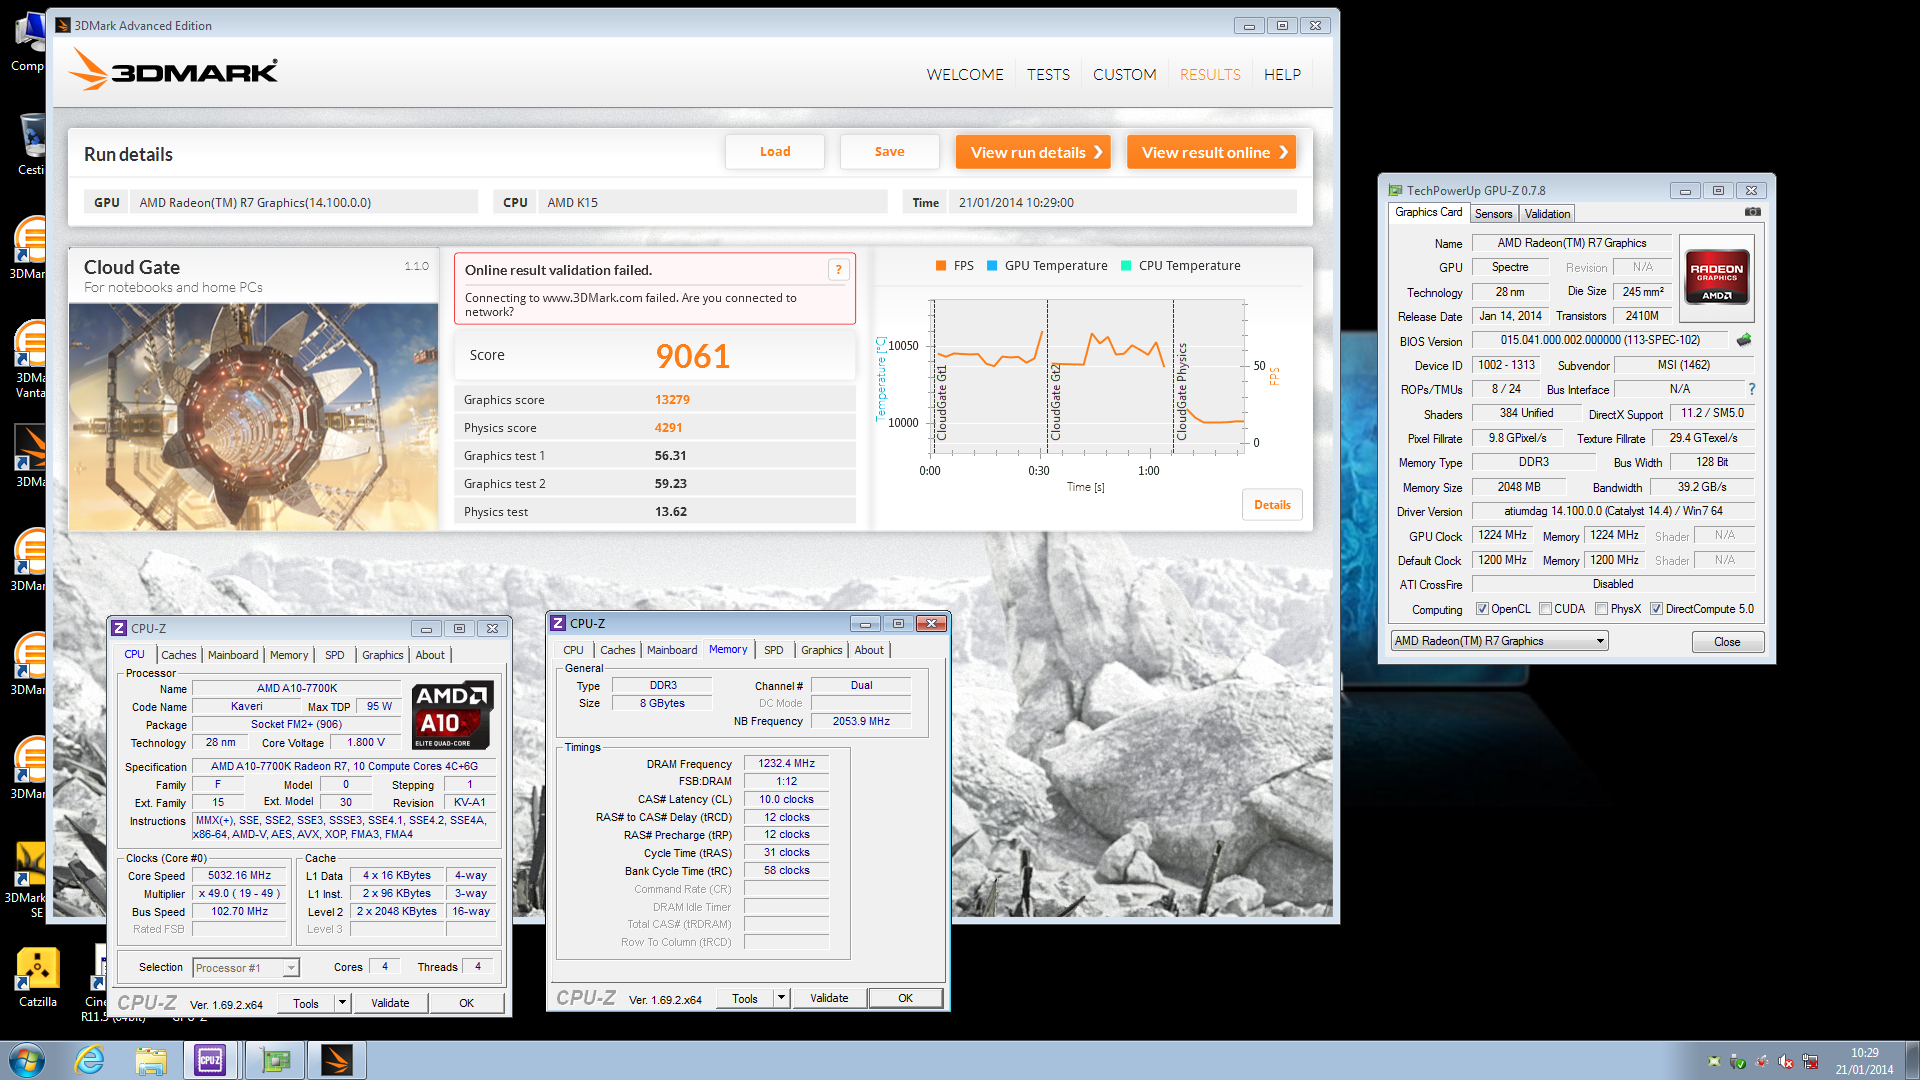Viewport: 1920px width, 1080px height.
Task: Switch to CPU-Z taskbar button
Action: pos(211,1060)
